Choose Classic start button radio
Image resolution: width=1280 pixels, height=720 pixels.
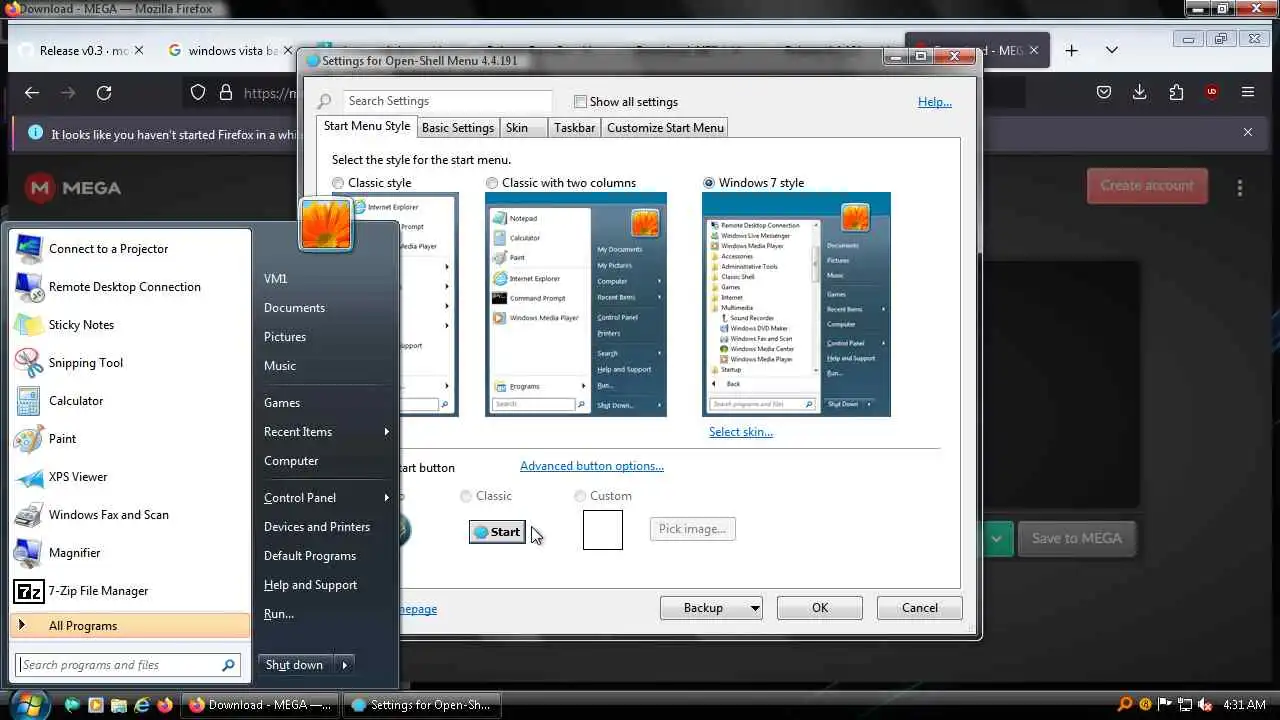coord(466,496)
